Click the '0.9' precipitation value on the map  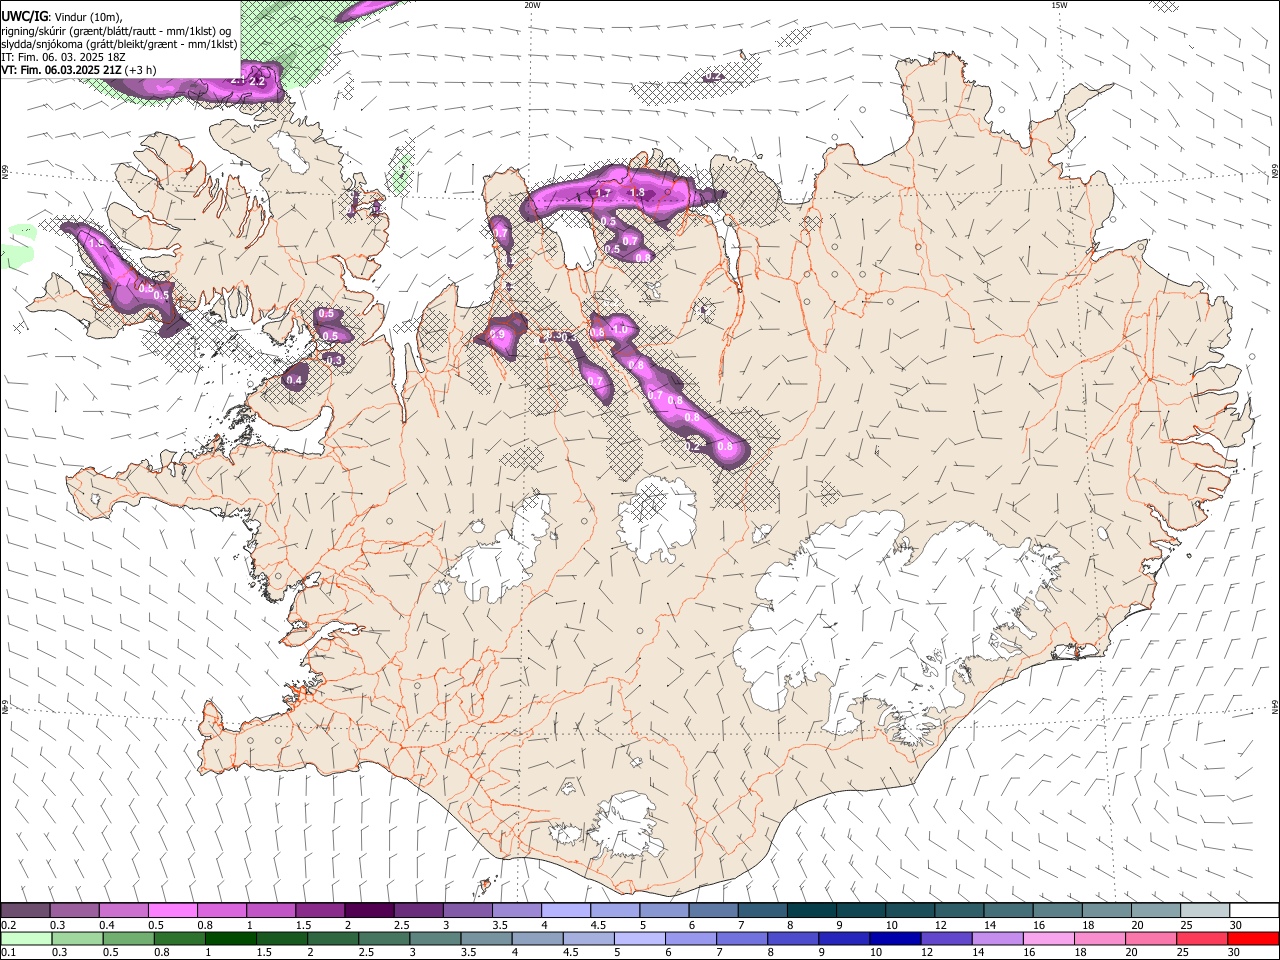[x=497, y=335]
